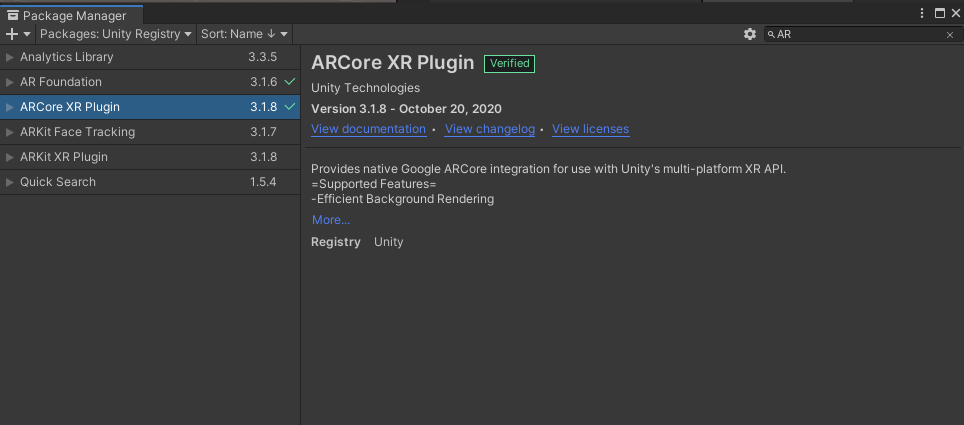Expand the Analytics Library entry arrow
This screenshot has height=425, width=964.
(9, 57)
